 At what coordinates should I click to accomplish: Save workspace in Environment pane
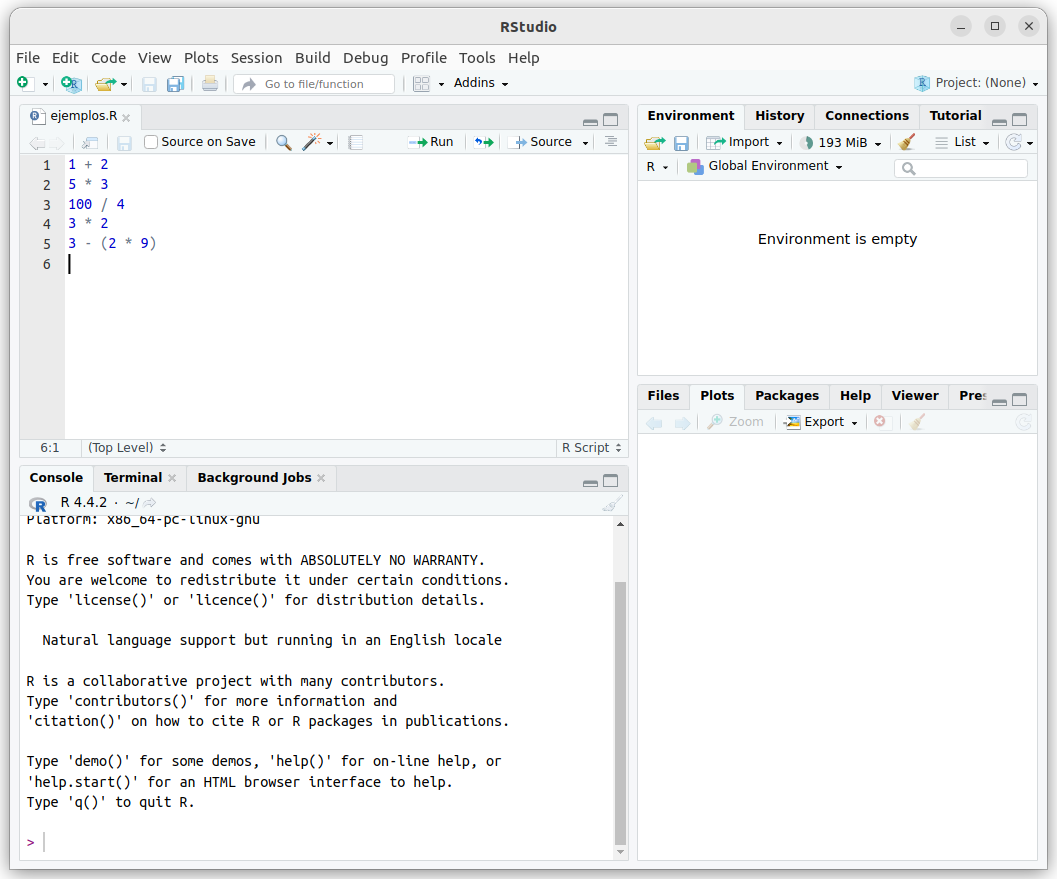681,143
